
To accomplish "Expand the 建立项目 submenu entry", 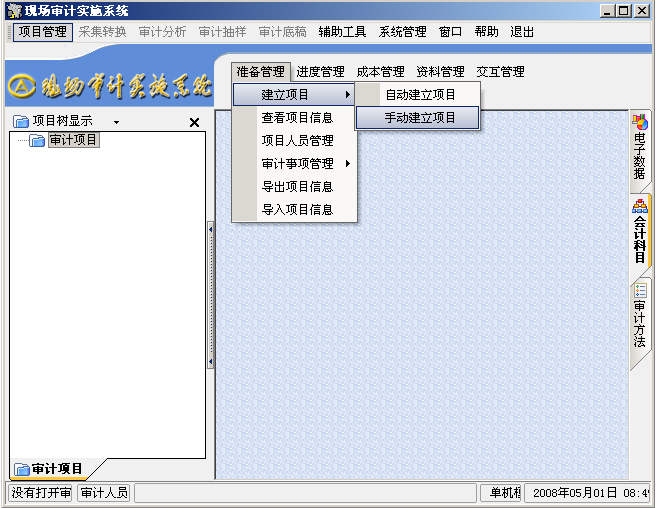I will [294, 95].
